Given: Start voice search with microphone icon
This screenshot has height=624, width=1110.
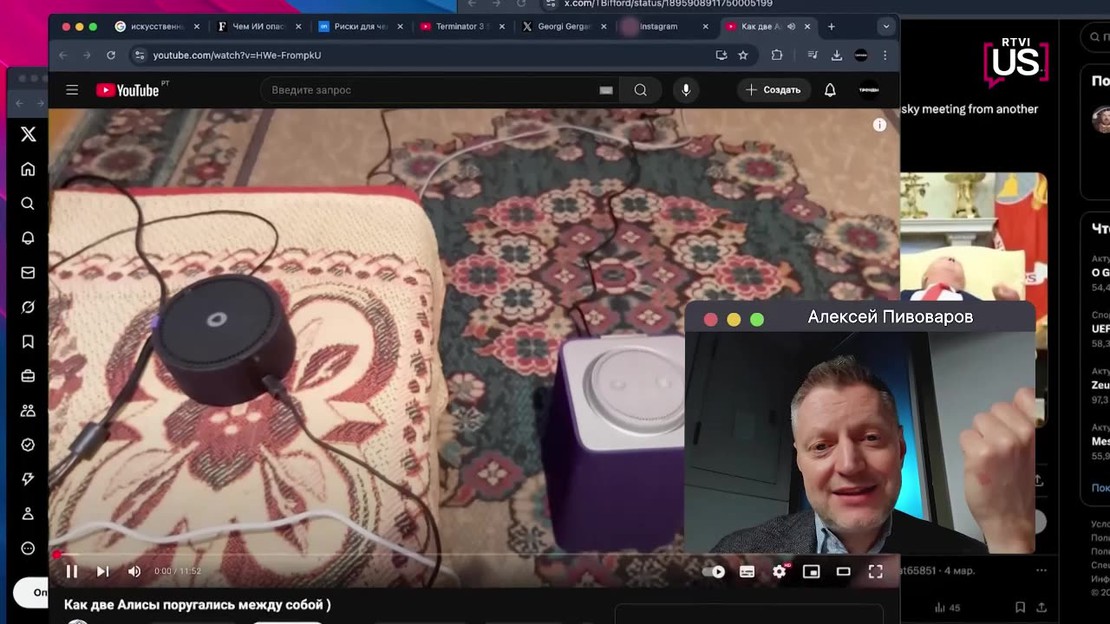Looking at the screenshot, I should 686,90.
